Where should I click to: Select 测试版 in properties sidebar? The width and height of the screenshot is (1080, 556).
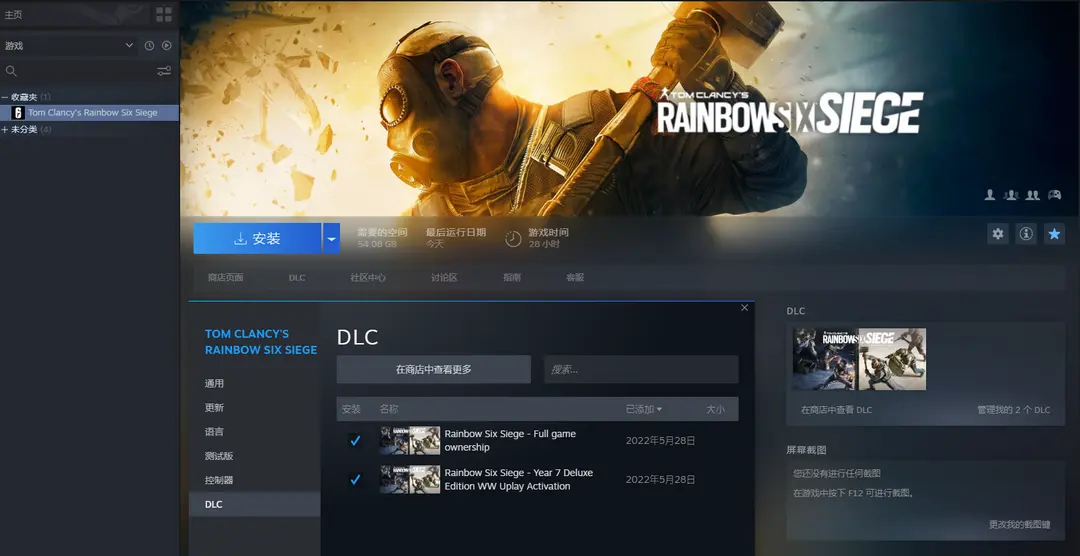pos(254,456)
